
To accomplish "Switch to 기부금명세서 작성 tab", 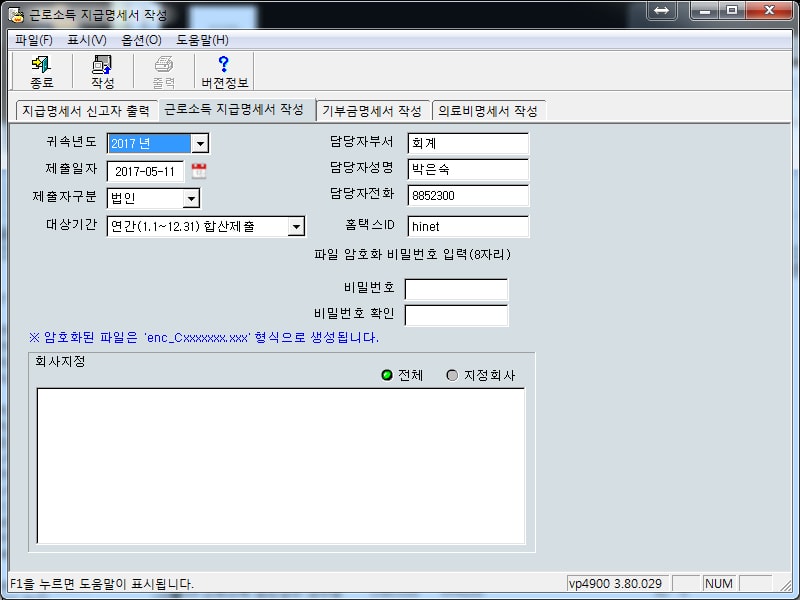I will pos(371,111).
